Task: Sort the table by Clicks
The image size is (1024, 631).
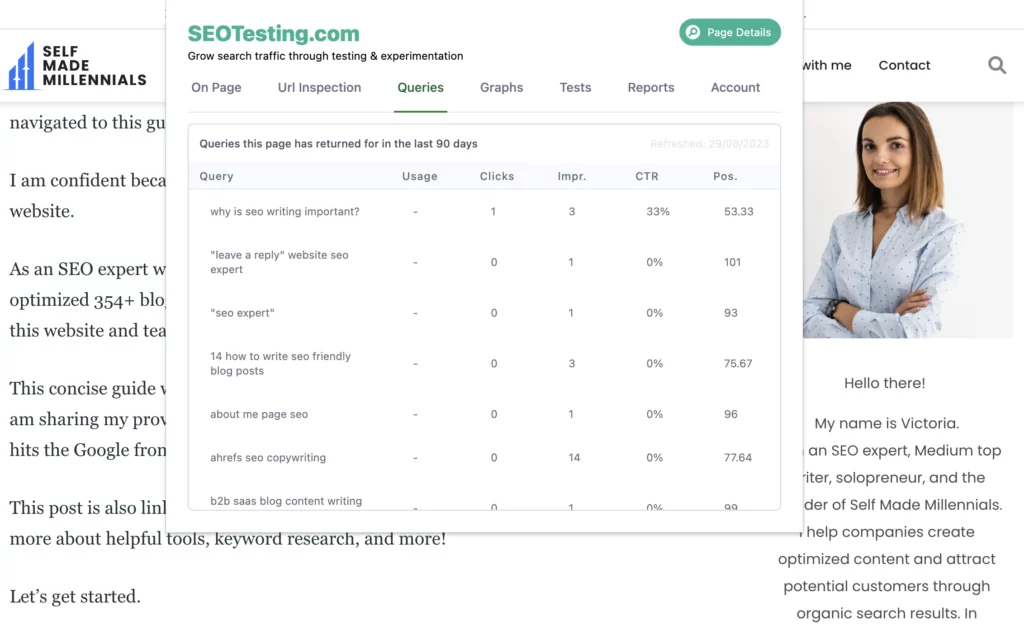Action: 496,176
